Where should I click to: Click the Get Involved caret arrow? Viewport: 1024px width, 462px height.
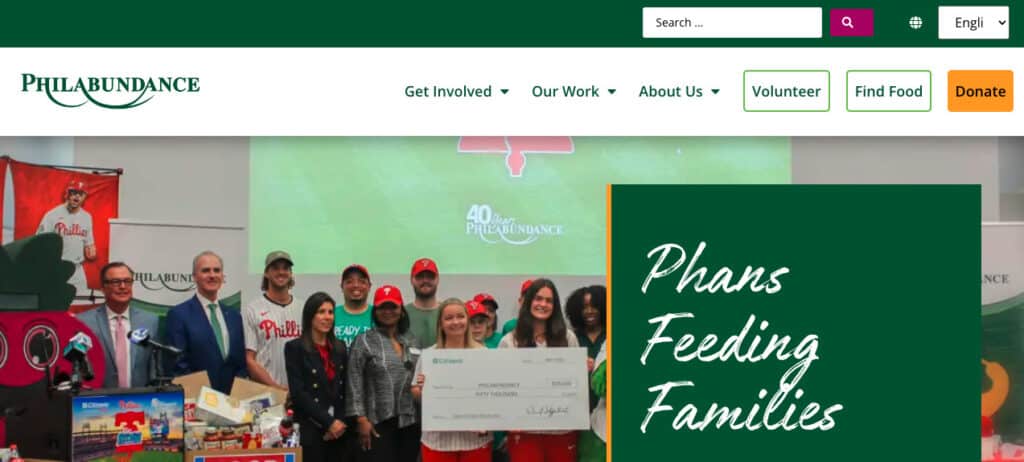pyautogui.click(x=504, y=92)
